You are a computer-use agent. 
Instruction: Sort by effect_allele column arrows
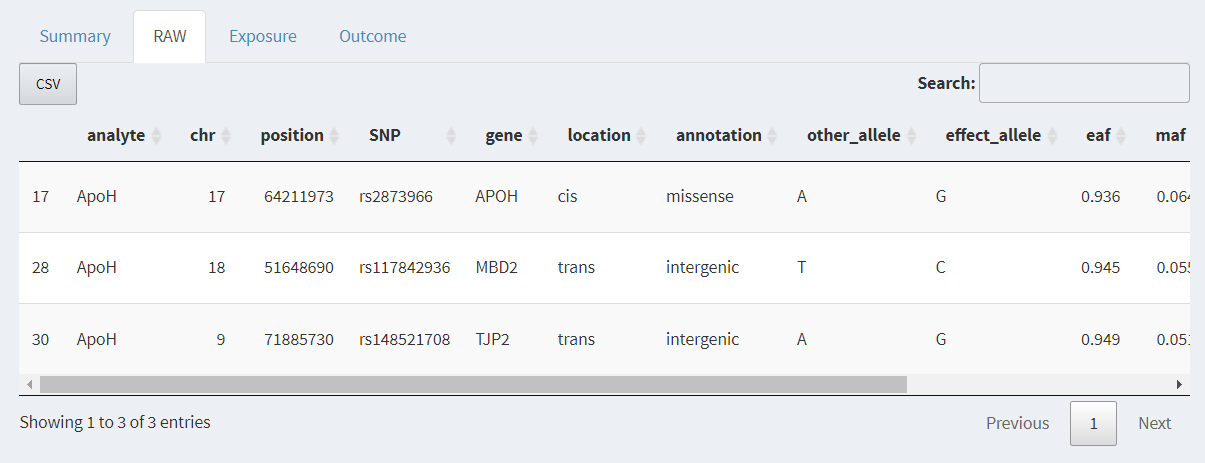(1051, 136)
